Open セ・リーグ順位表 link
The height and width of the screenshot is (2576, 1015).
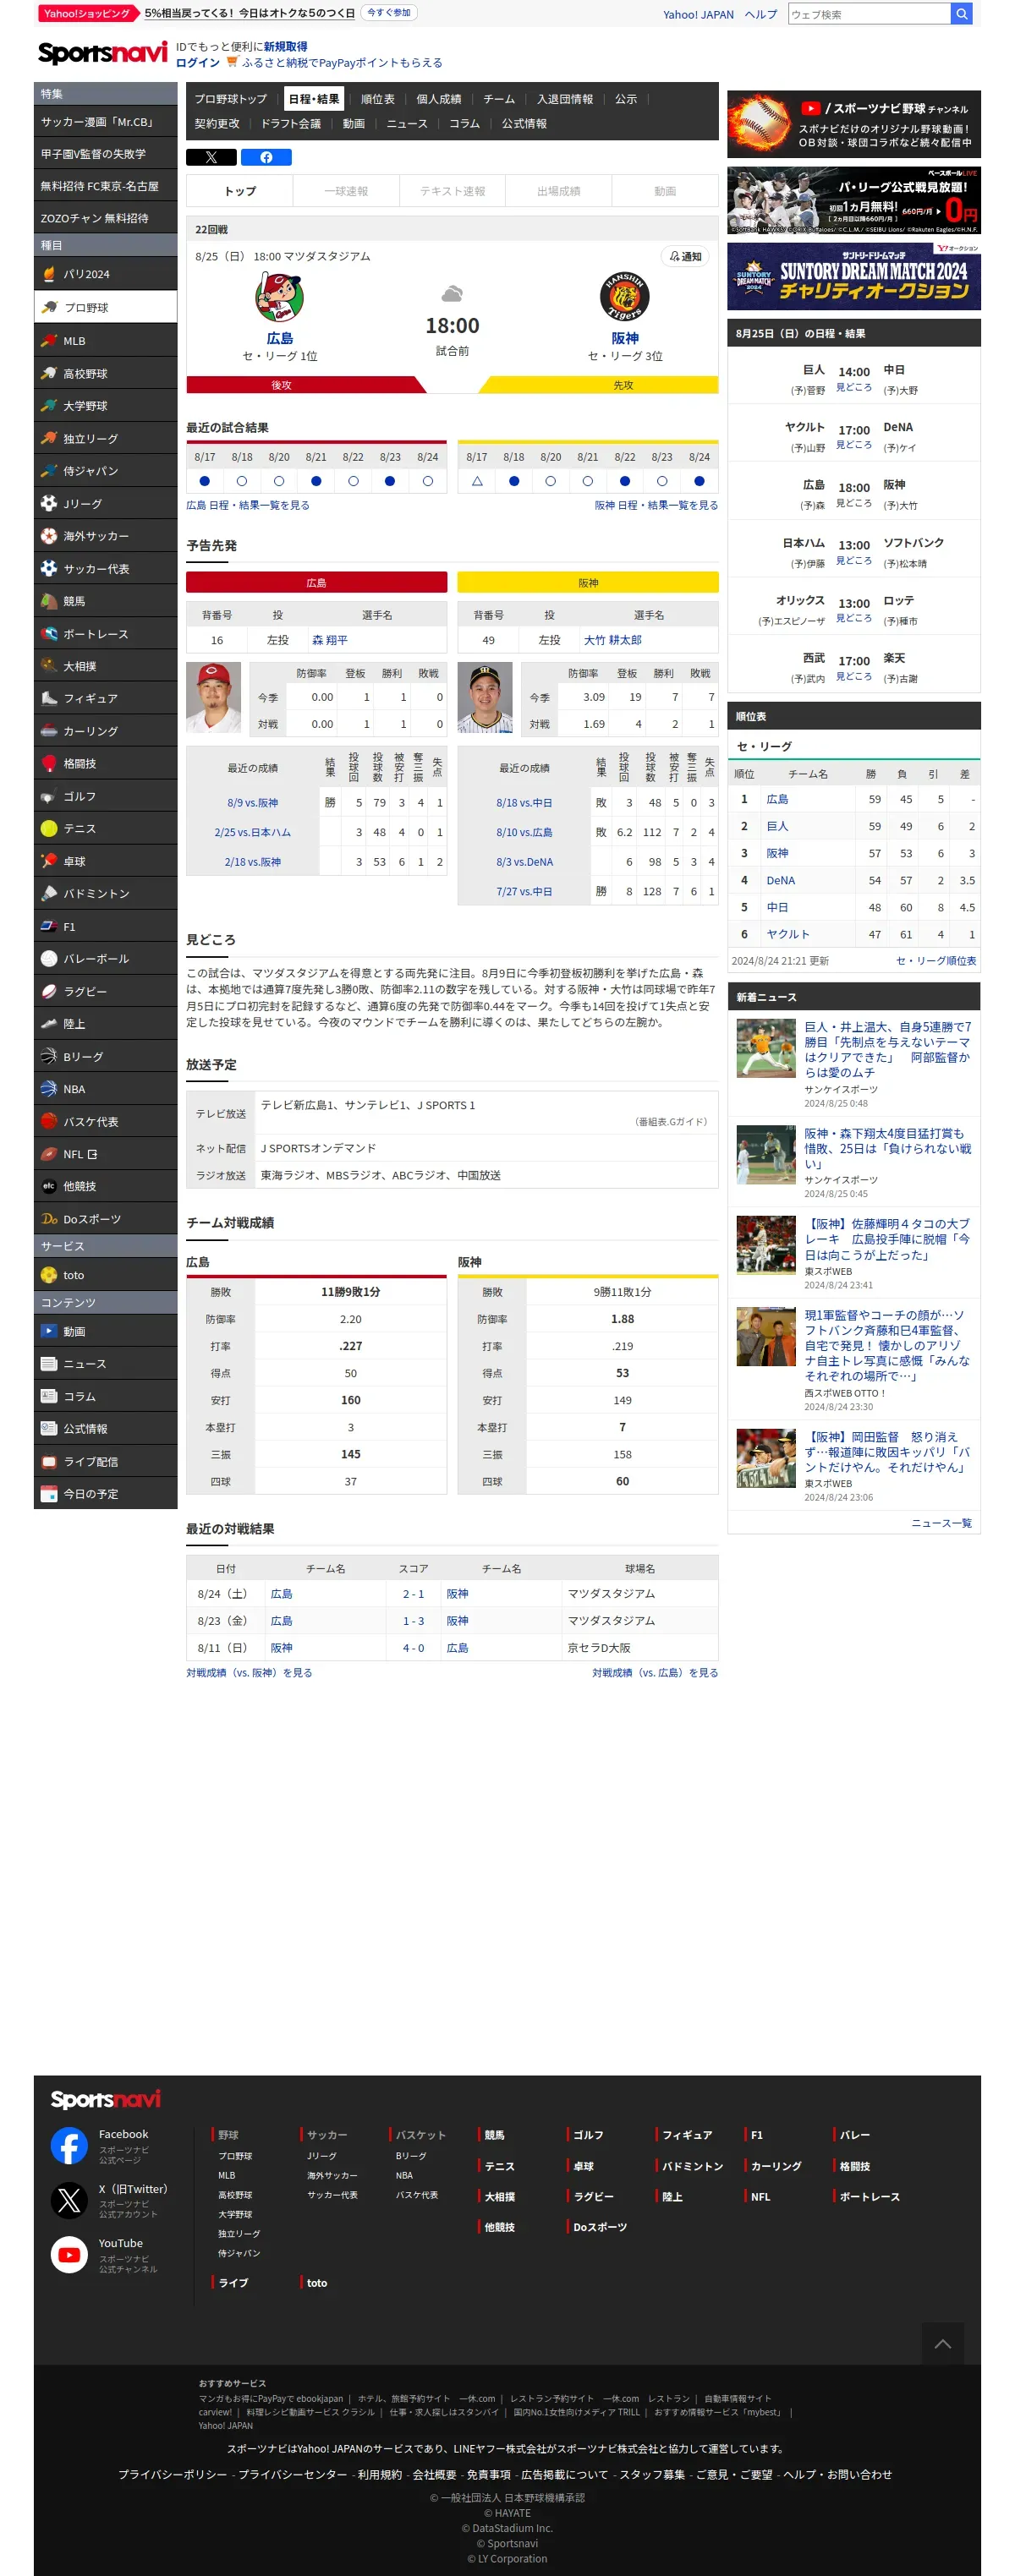tap(935, 961)
